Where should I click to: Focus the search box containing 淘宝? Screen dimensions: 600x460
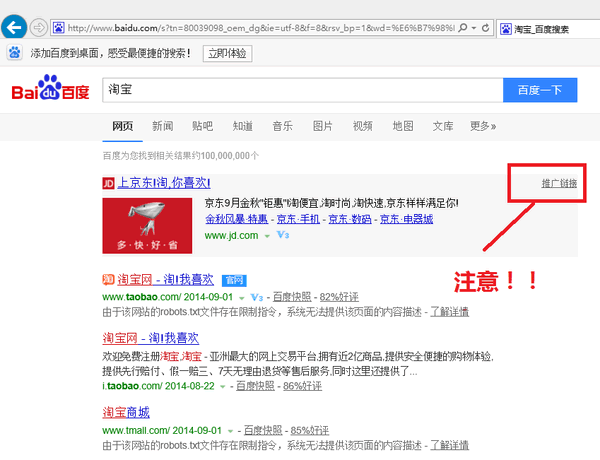point(302,90)
